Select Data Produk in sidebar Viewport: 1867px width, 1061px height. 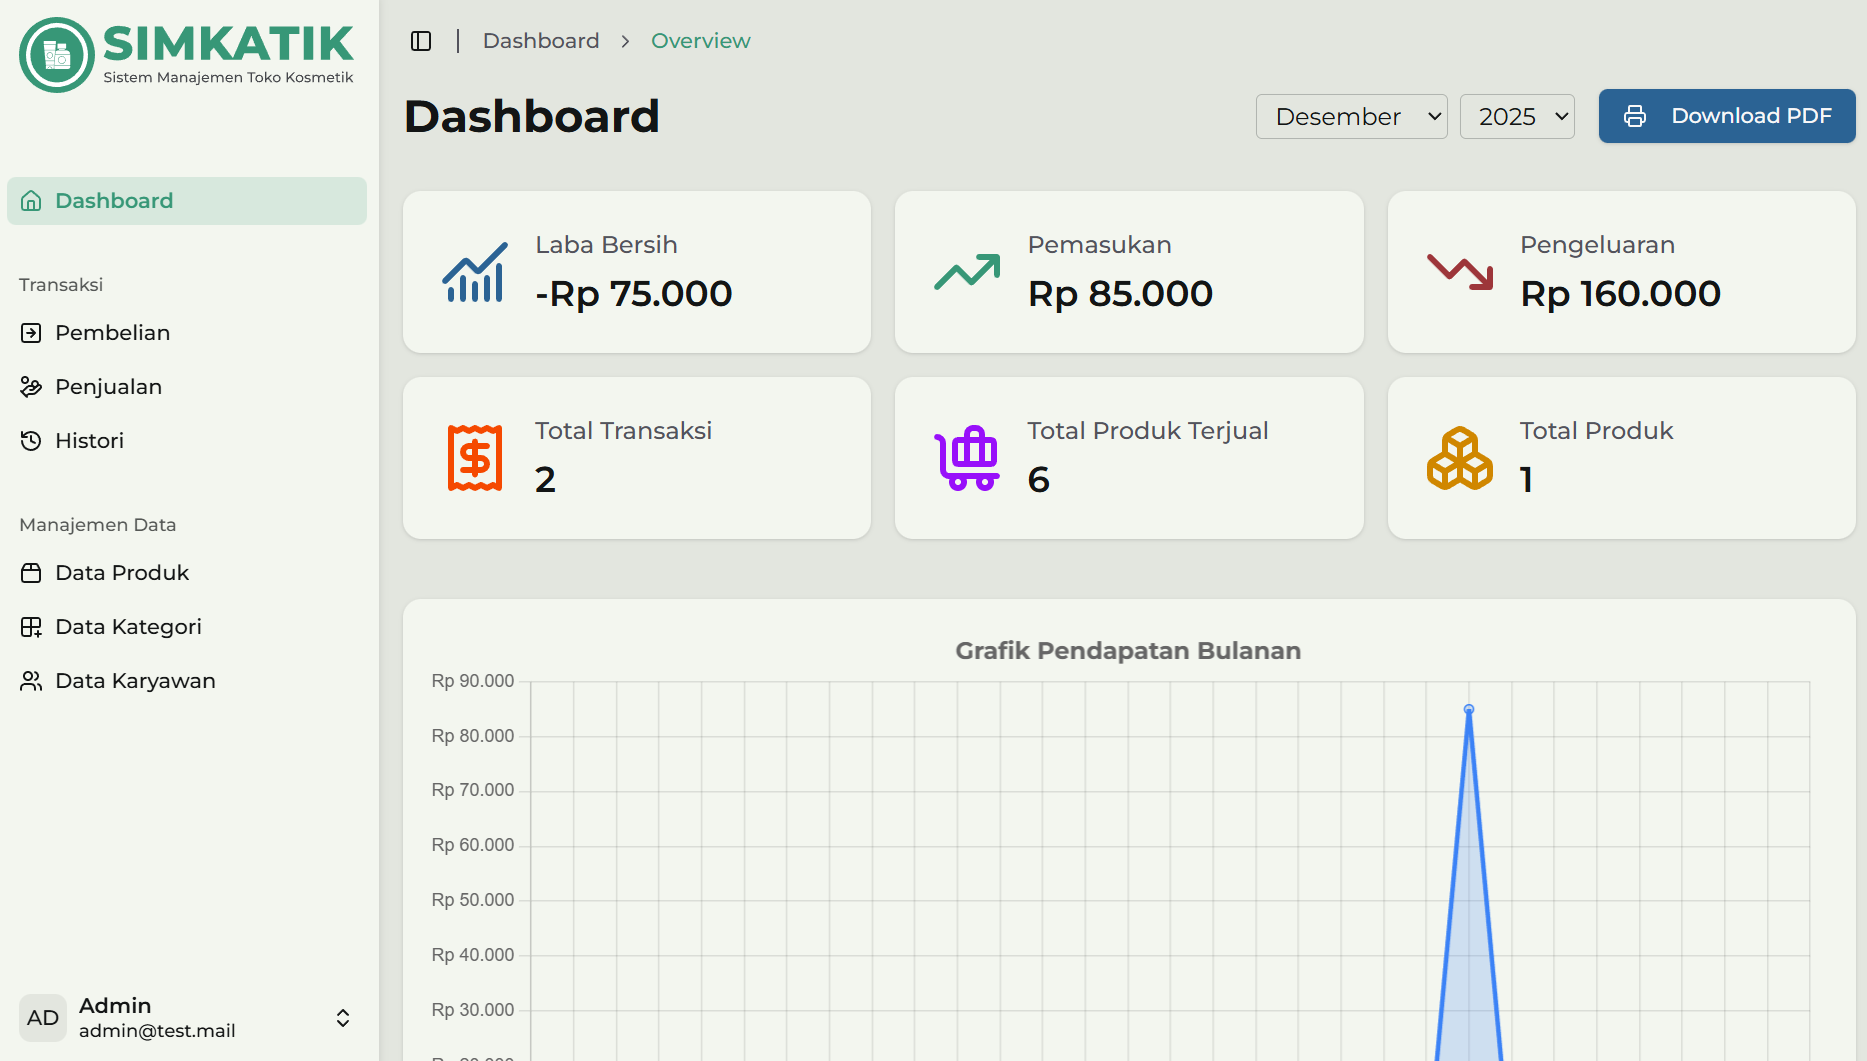(187, 573)
